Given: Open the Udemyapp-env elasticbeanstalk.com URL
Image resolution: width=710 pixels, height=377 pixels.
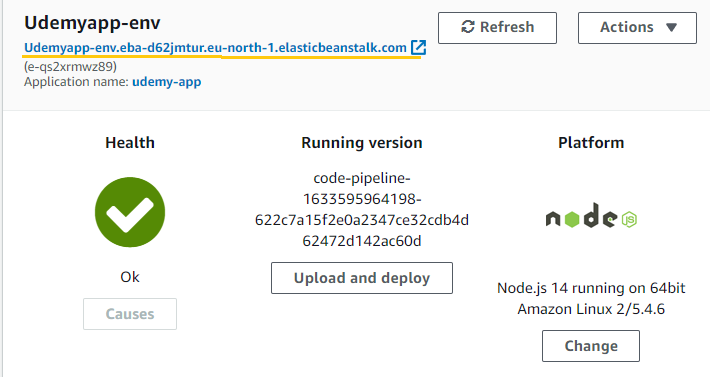Looking at the screenshot, I should (215, 48).
